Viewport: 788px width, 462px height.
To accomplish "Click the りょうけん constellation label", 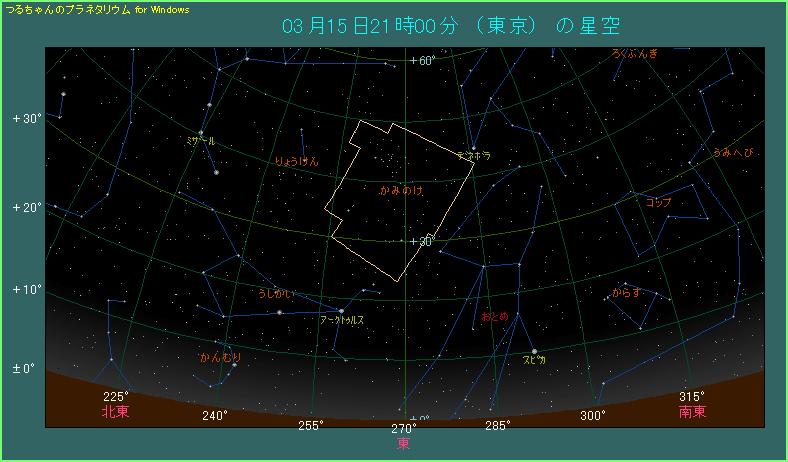I will pyautogui.click(x=297, y=160).
